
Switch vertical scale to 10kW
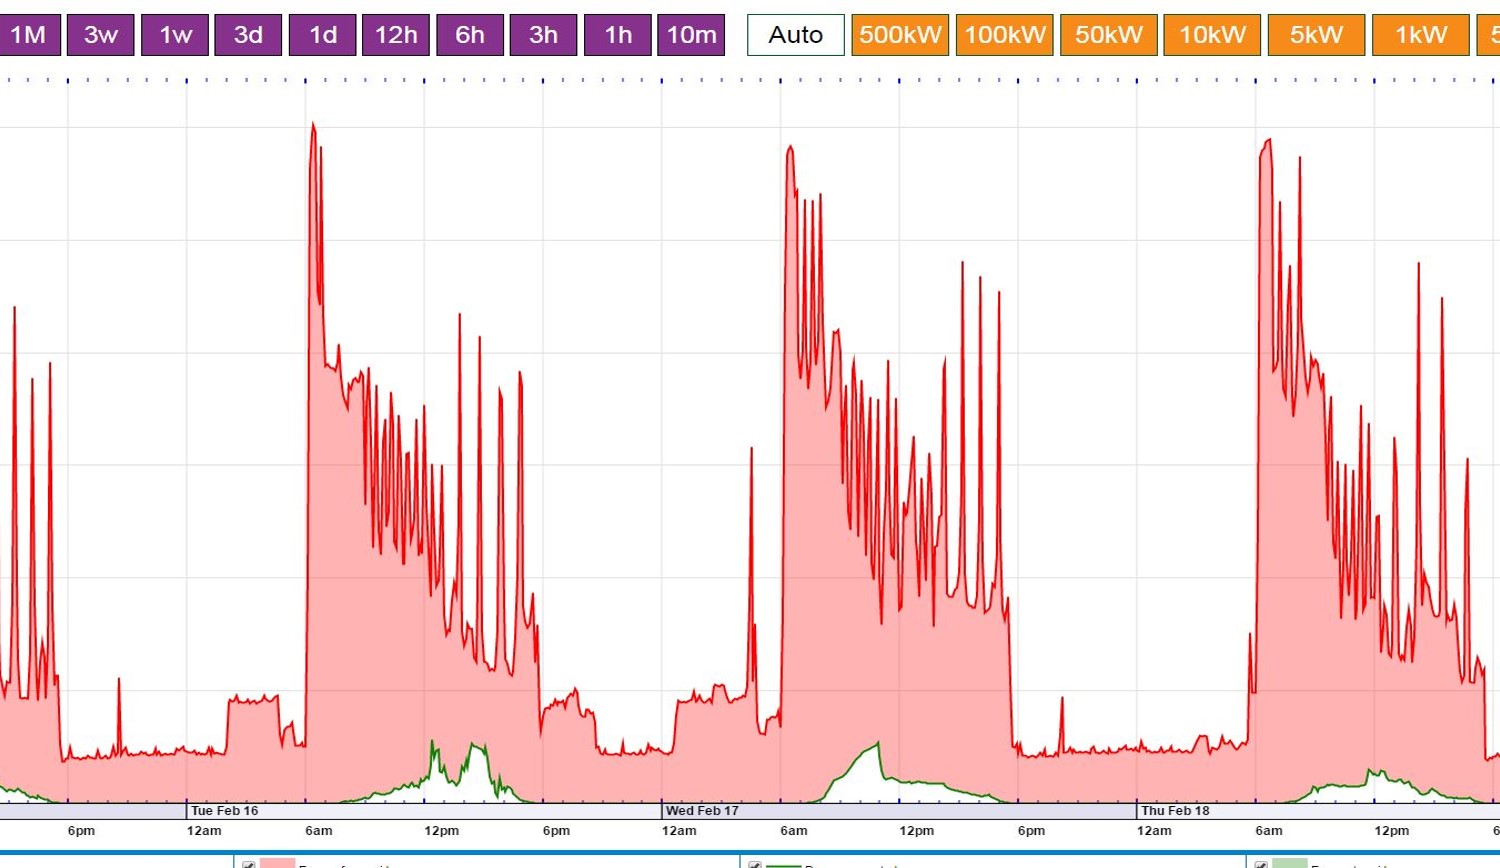click(x=1212, y=35)
